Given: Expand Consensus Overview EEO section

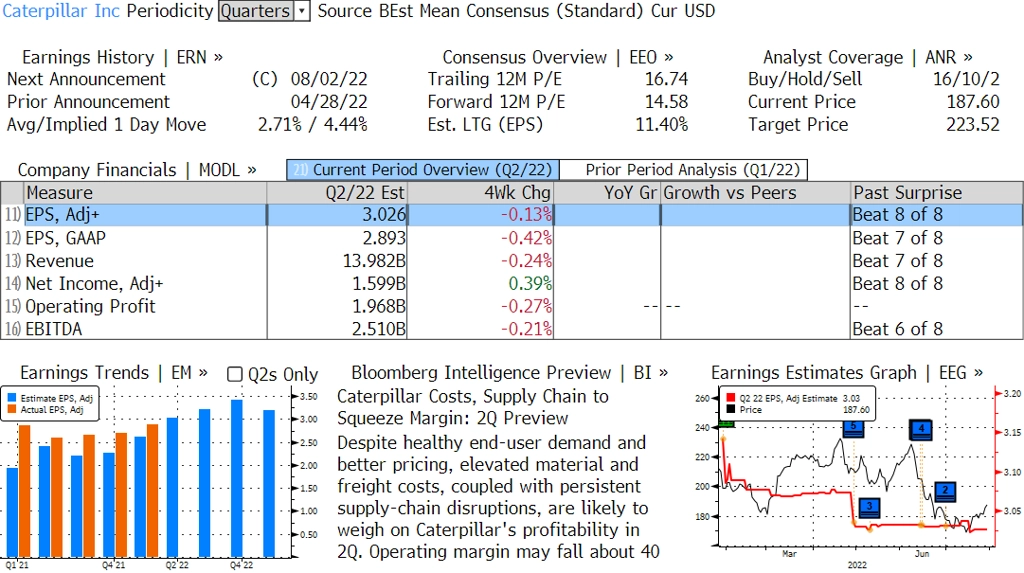Looking at the screenshot, I should tap(558, 57).
